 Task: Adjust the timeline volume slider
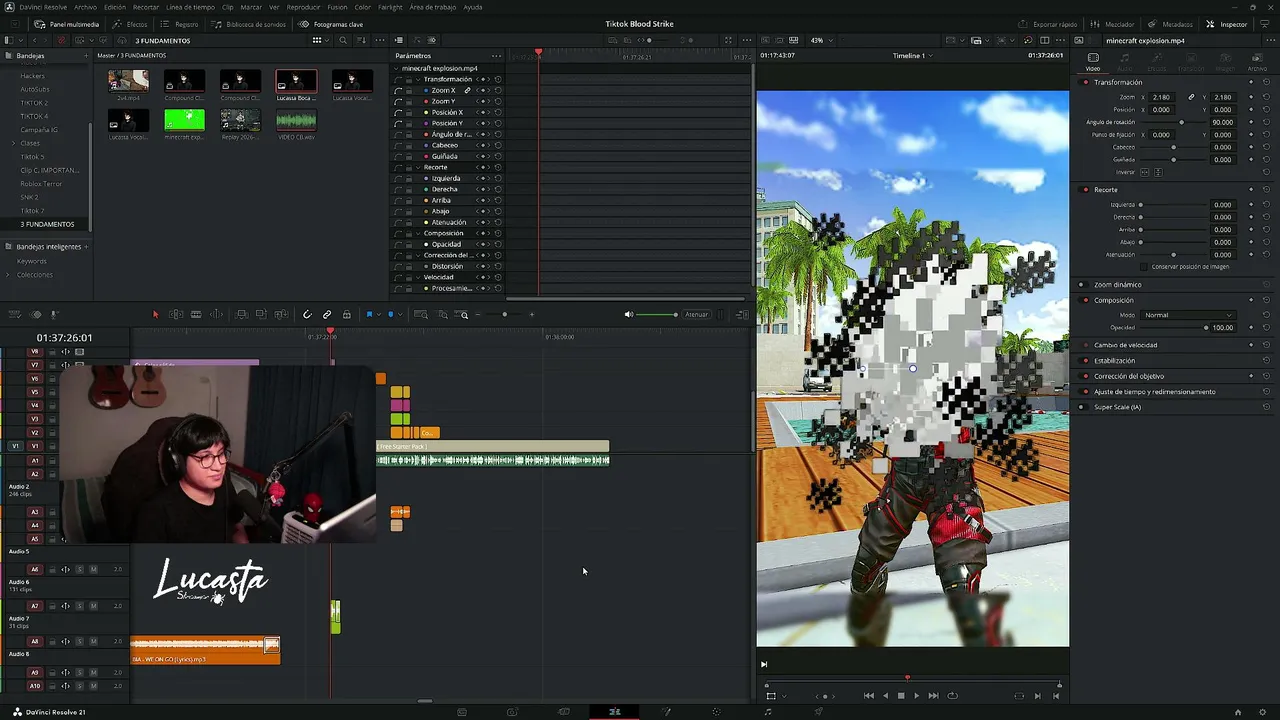pos(657,314)
